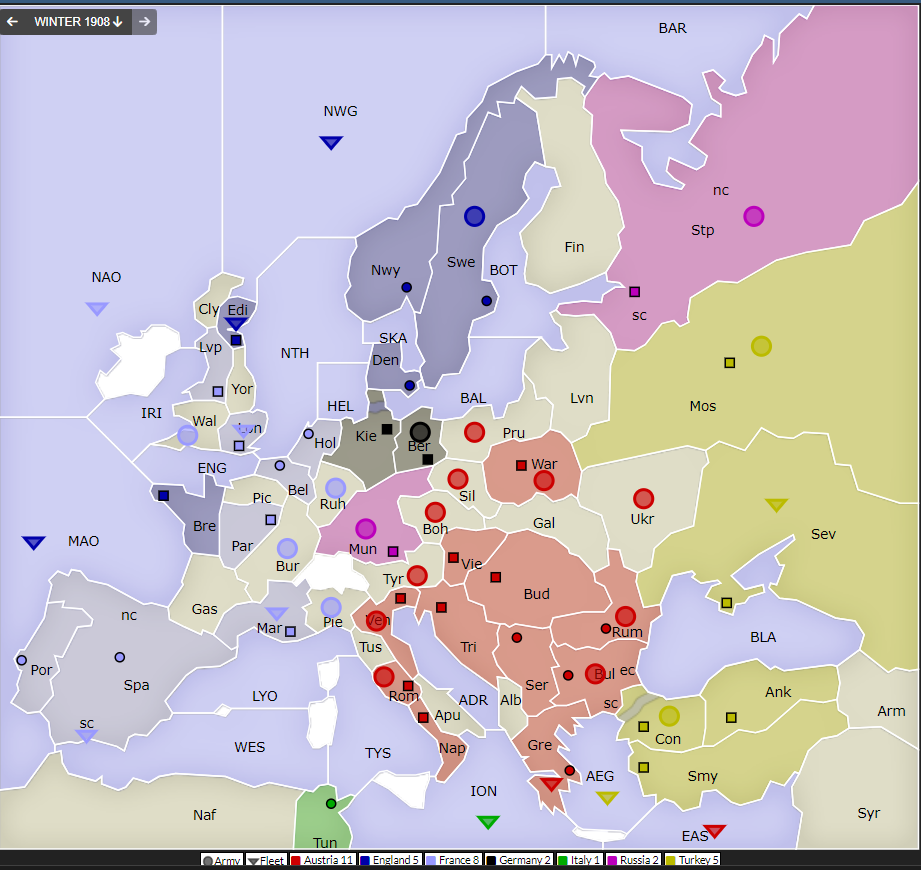Click the Fleet symbol in the legend
This screenshot has height=870, width=921.
pyautogui.click(x=253, y=861)
